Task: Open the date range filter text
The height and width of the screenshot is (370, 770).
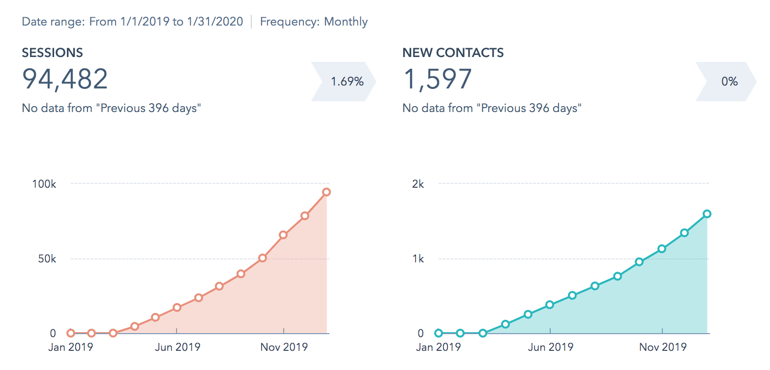Action: (x=132, y=22)
